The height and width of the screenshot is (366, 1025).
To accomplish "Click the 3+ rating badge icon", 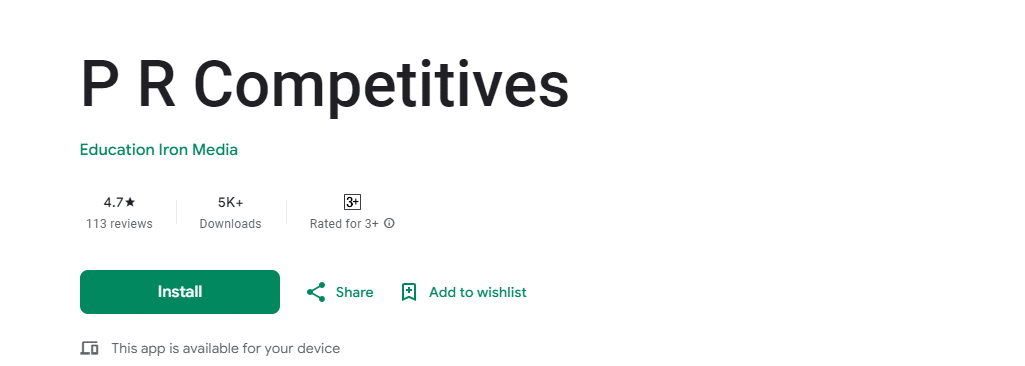I will click(x=352, y=202).
